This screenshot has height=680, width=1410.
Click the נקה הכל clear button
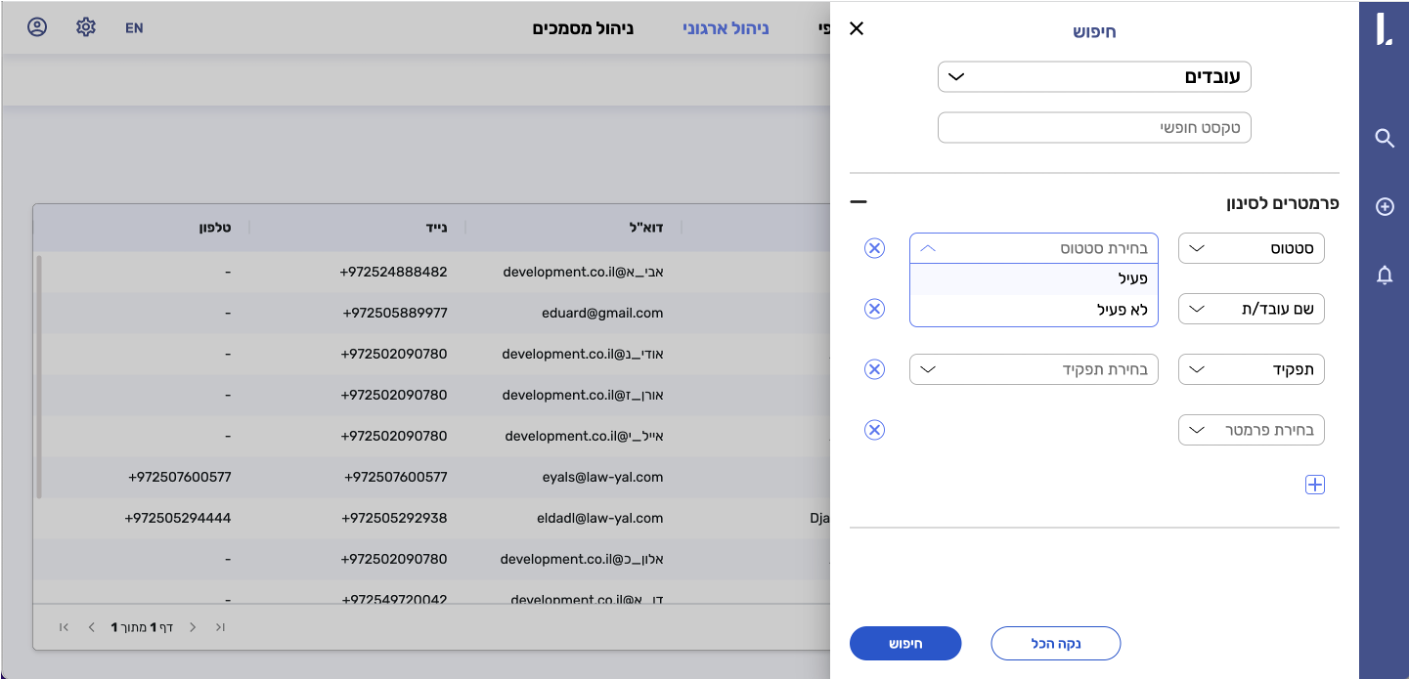[1055, 644]
